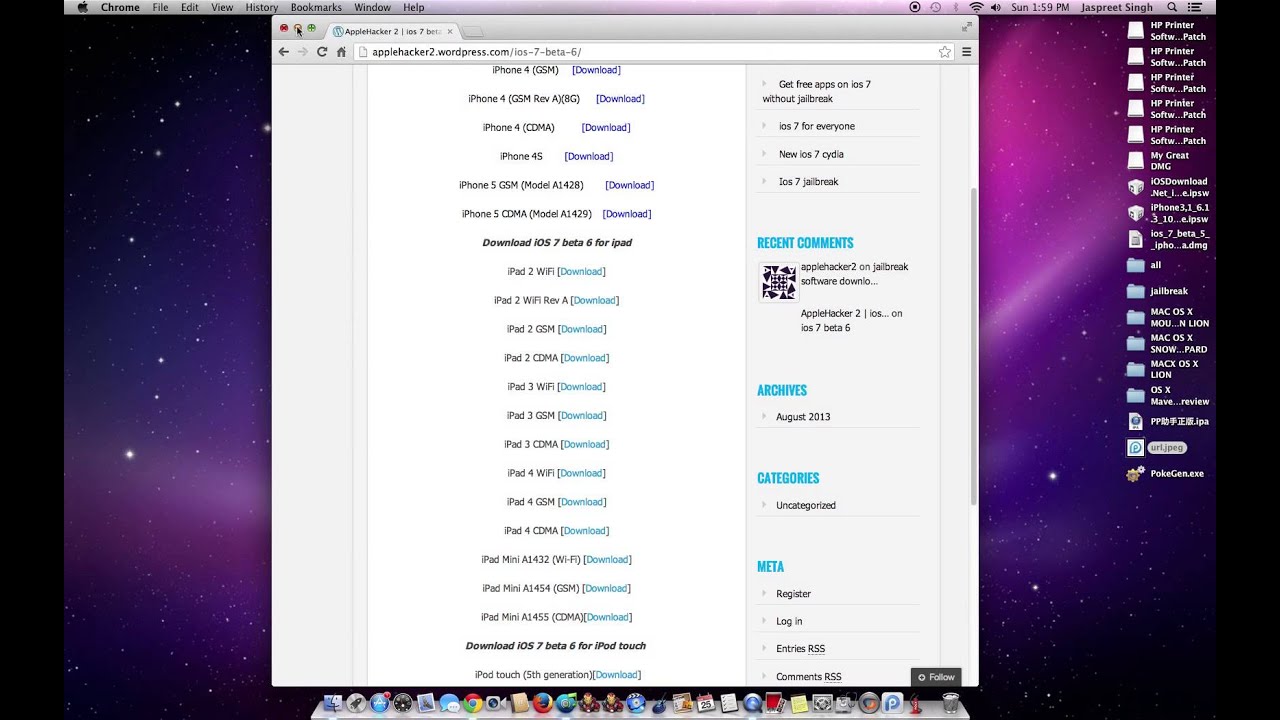Click Download for iPad 3 WiFi
1280x720 pixels.
[x=581, y=387]
